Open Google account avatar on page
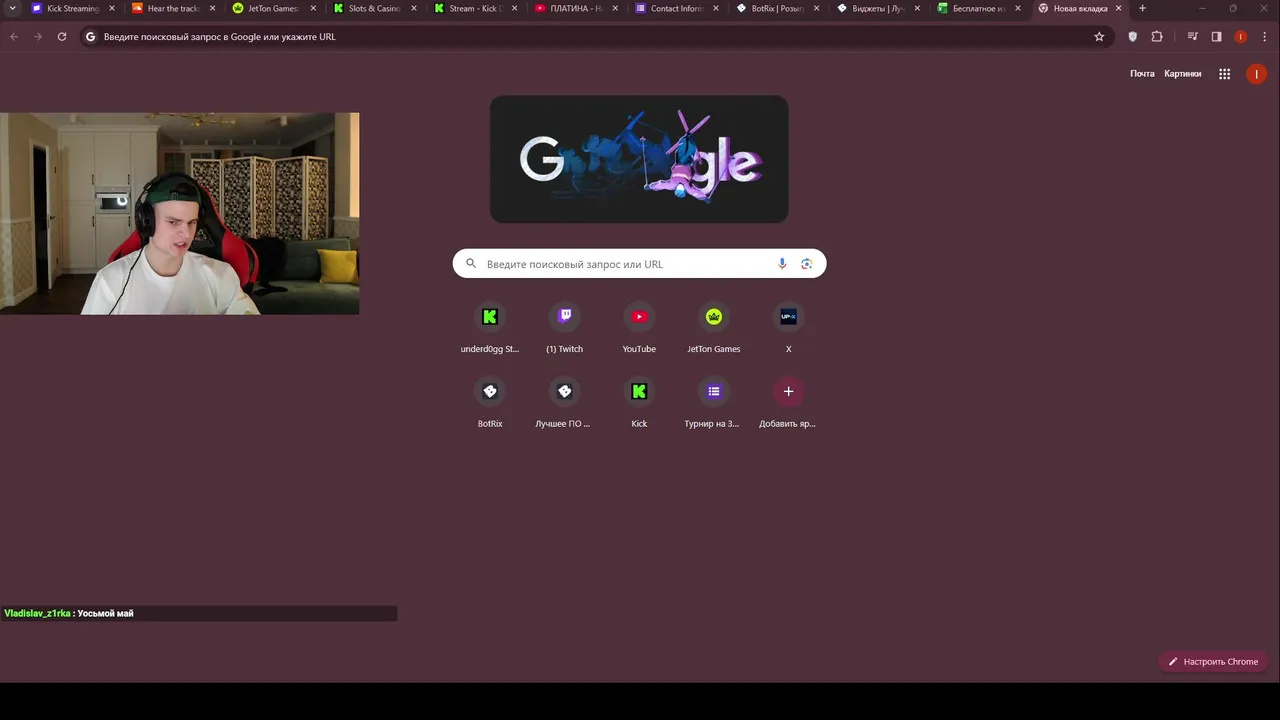 click(x=1256, y=74)
